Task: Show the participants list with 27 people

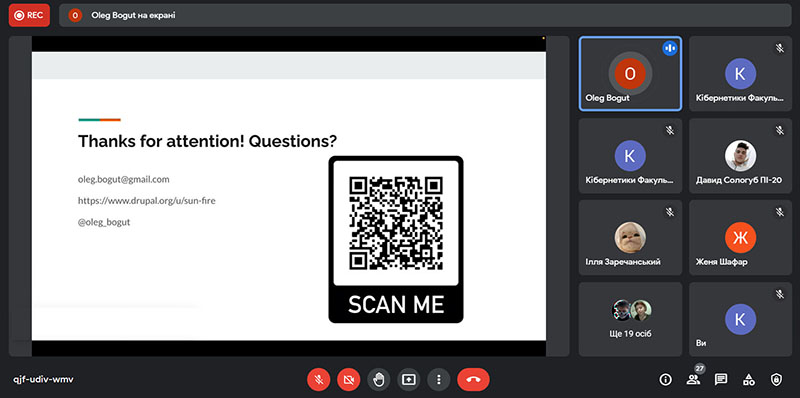Action: pos(693,380)
